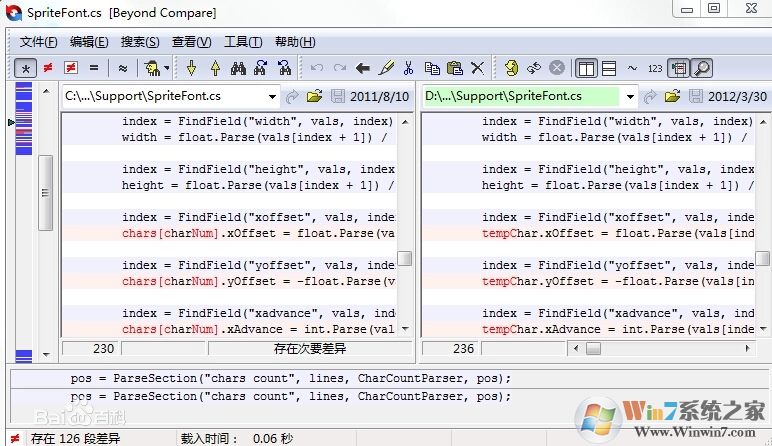Jump to previous difference with up arrow

click(214, 68)
